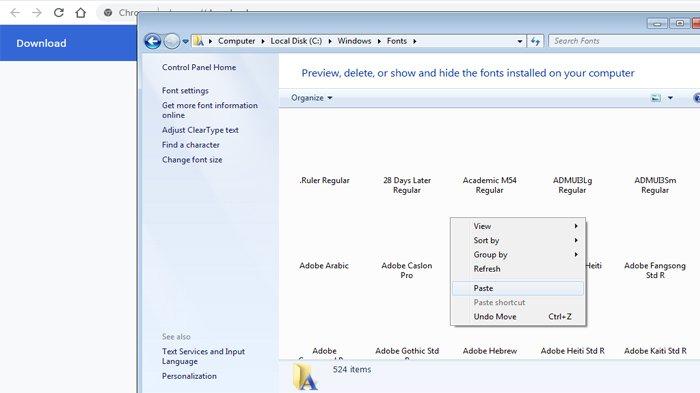Select Computer in the address breadcrumb
This screenshot has width=700, height=393.
pos(236,41)
